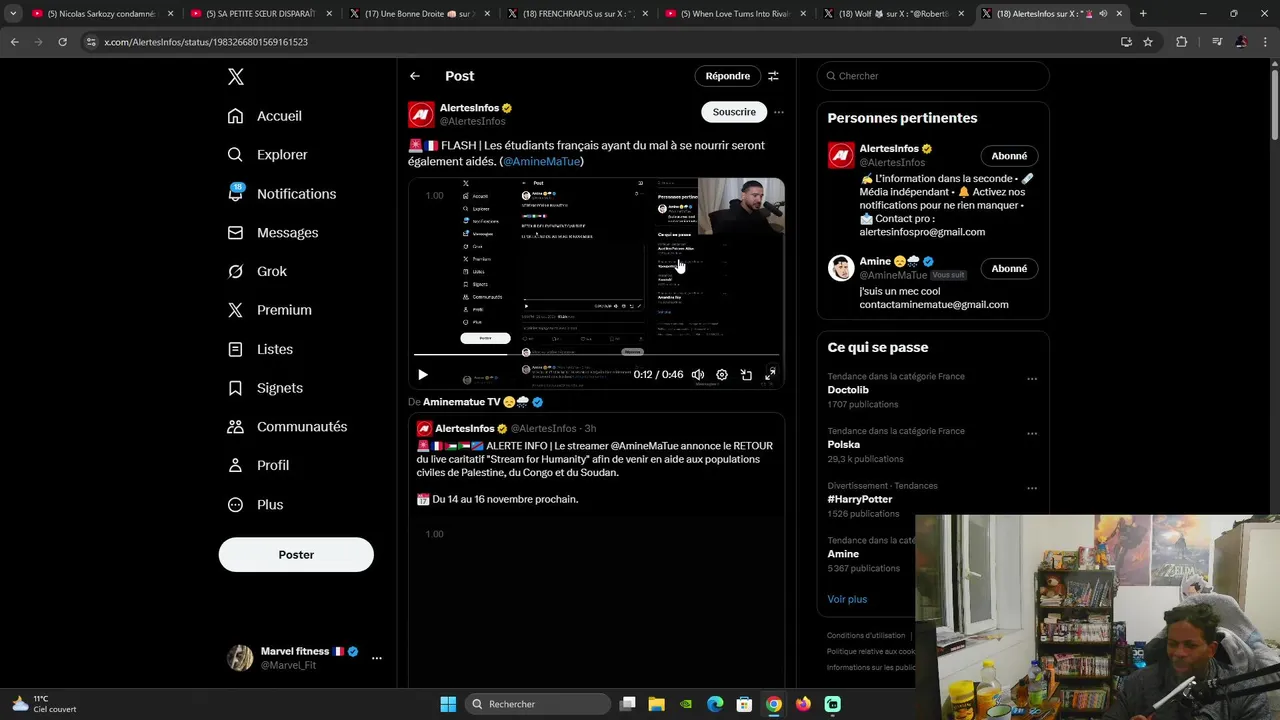This screenshot has height=720, width=1280.
Task: Click the taskbar Rechercher search box
Action: [539, 704]
